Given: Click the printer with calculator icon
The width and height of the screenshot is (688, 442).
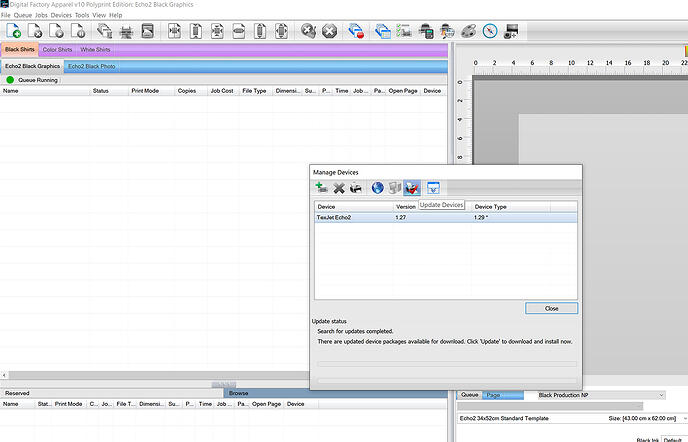Looking at the screenshot, I should tap(426, 31).
